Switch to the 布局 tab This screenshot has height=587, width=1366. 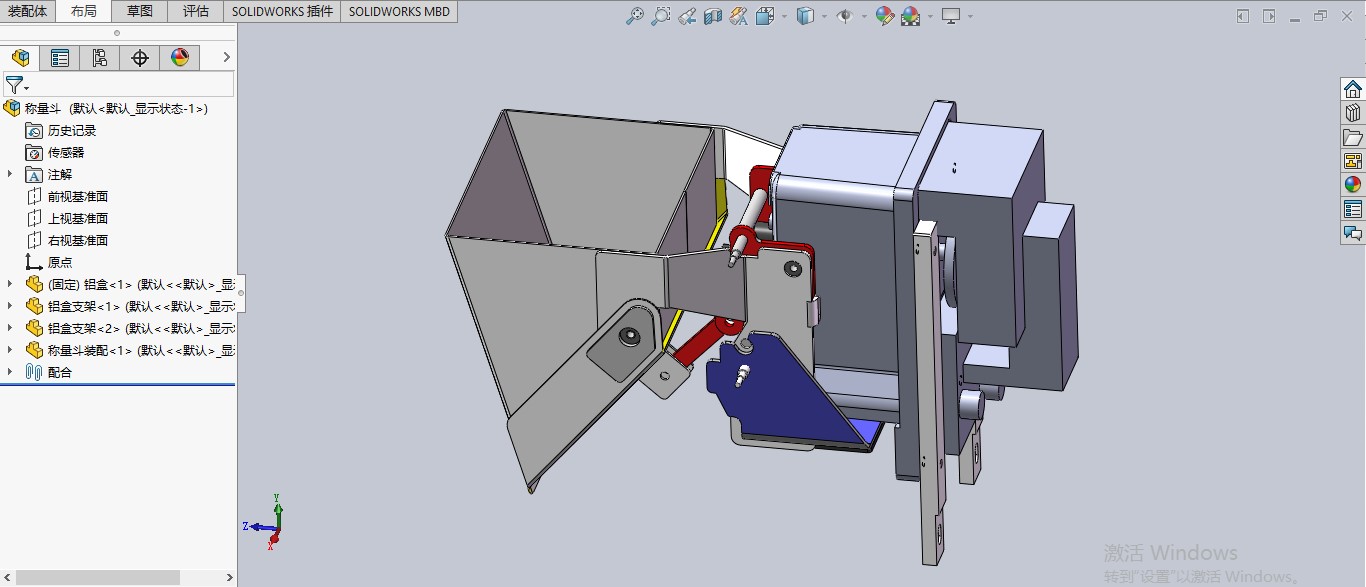pos(84,12)
